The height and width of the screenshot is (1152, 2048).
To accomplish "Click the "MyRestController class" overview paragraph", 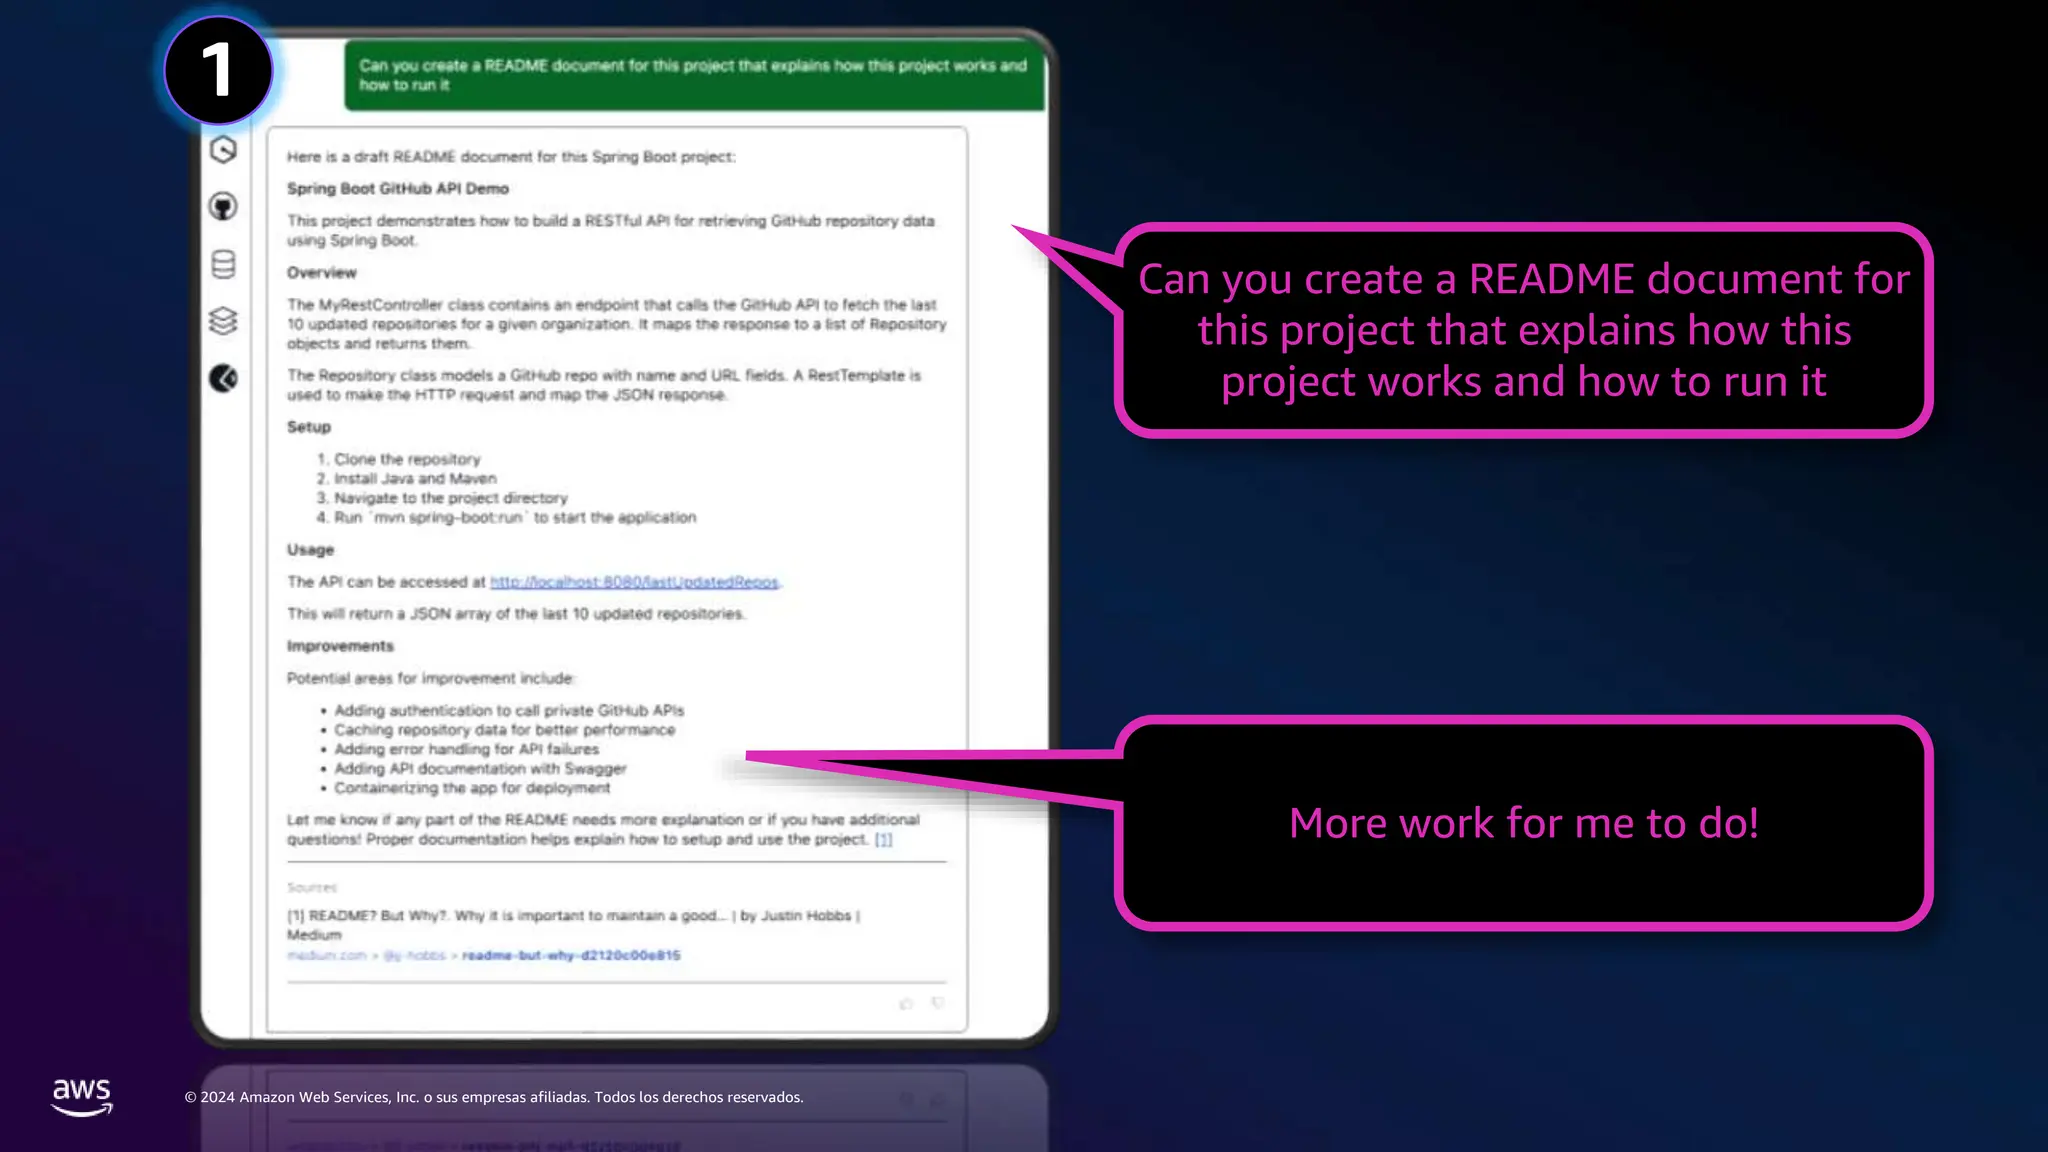I will coord(617,324).
